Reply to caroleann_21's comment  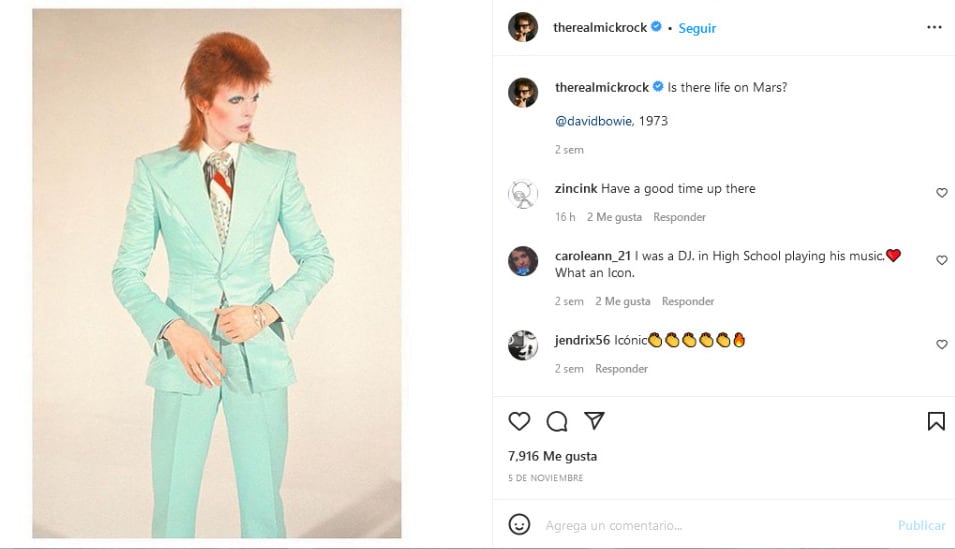[x=688, y=301]
